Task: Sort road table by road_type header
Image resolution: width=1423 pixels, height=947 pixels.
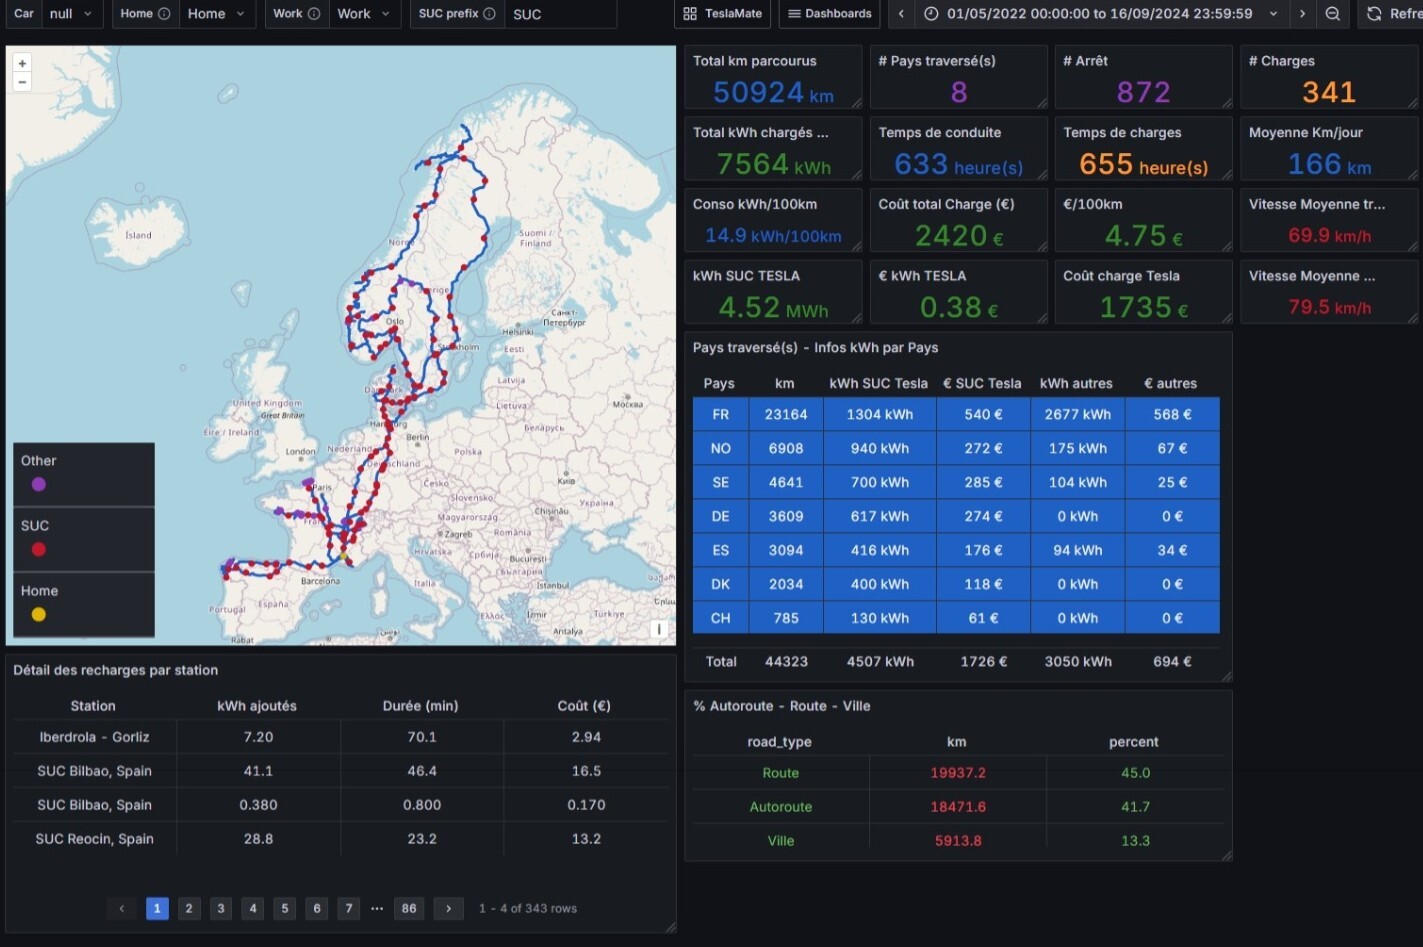Action: click(x=780, y=742)
